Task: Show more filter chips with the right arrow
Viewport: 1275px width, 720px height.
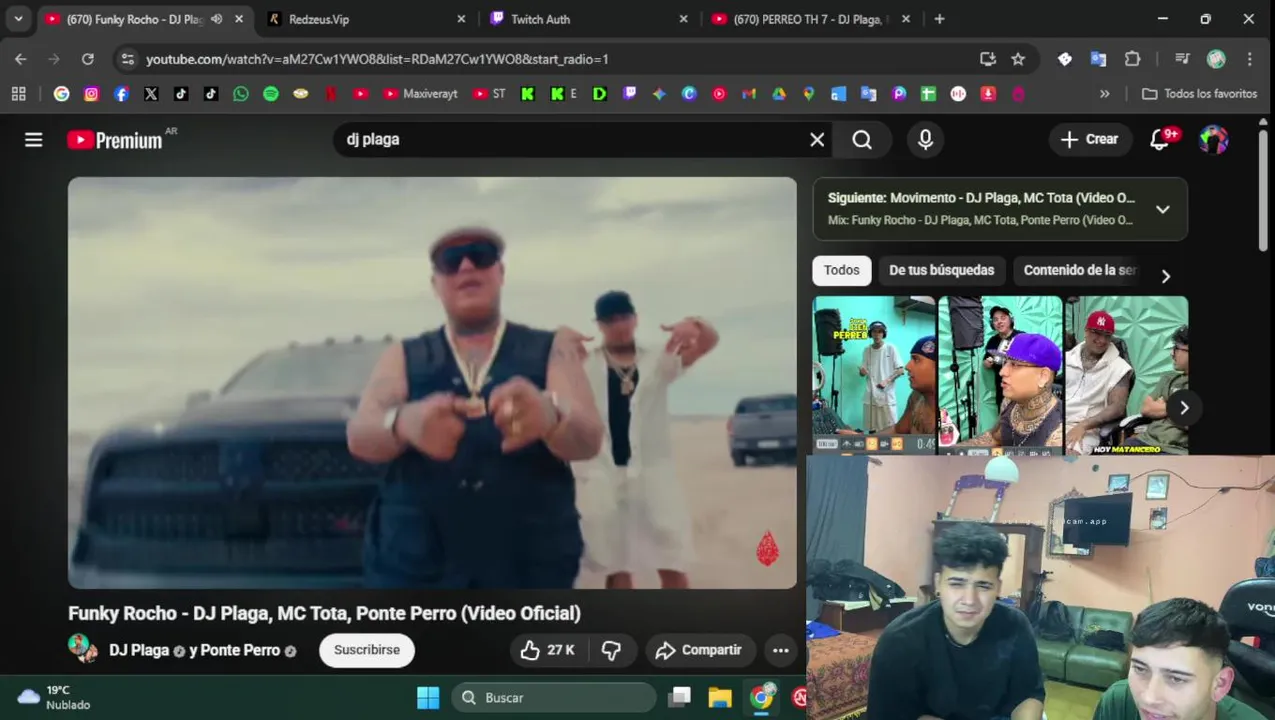Action: [x=1165, y=276]
